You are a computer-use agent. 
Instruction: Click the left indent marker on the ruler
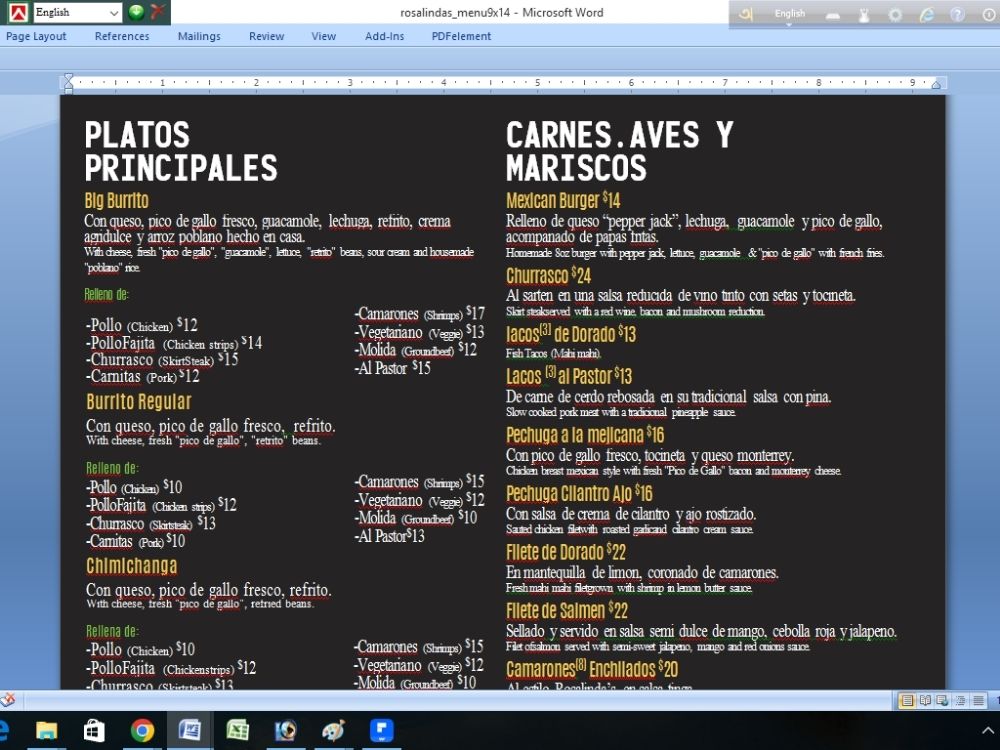[x=68, y=83]
